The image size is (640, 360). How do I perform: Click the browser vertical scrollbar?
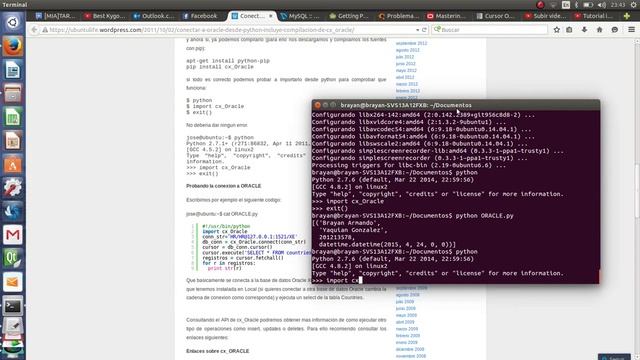pyautogui.click(x=637, y=199)
